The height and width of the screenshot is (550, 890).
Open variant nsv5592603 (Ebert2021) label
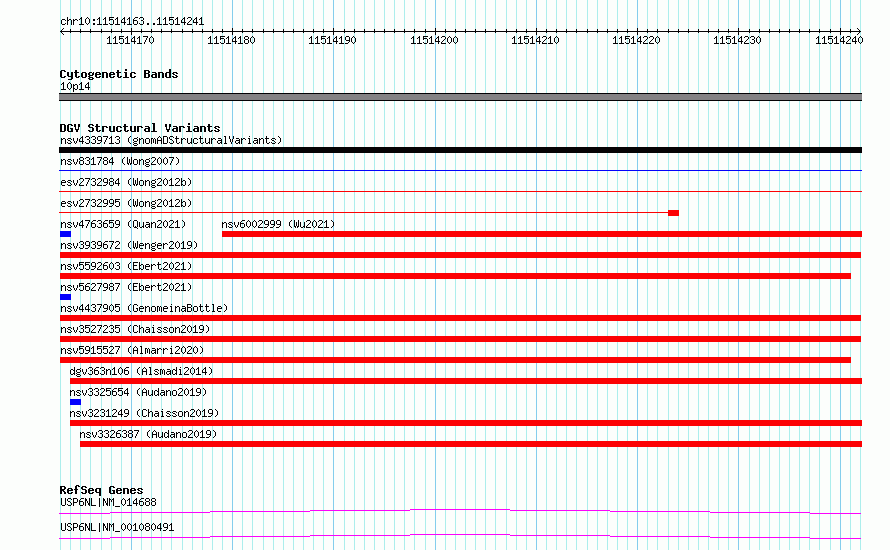[126, 266]
